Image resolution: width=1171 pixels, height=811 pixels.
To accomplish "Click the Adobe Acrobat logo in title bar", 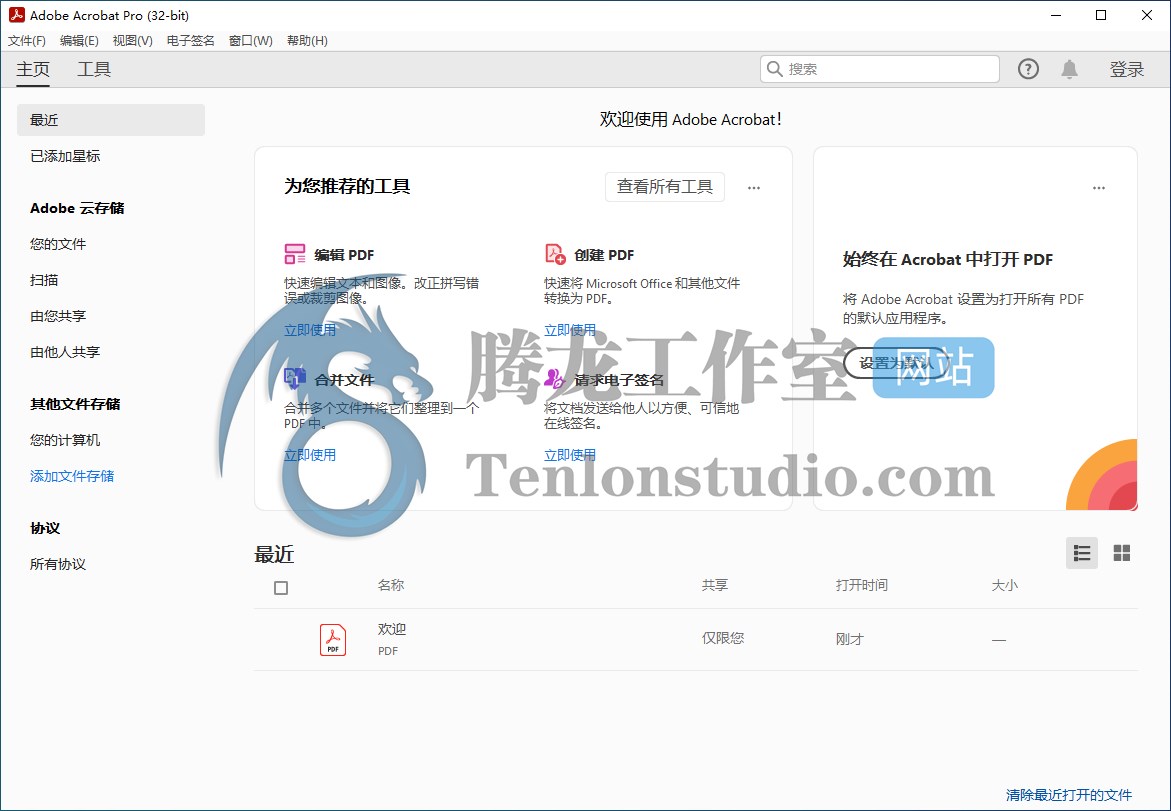I will [16, 15].
